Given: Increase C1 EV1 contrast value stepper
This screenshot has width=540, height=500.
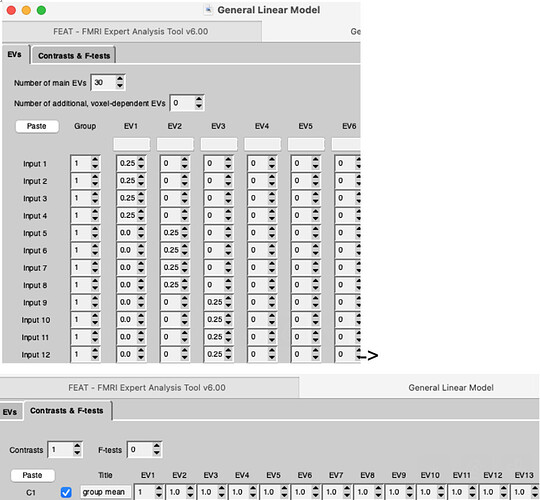Looking at the screenshot, I should (x=159, y=489).
